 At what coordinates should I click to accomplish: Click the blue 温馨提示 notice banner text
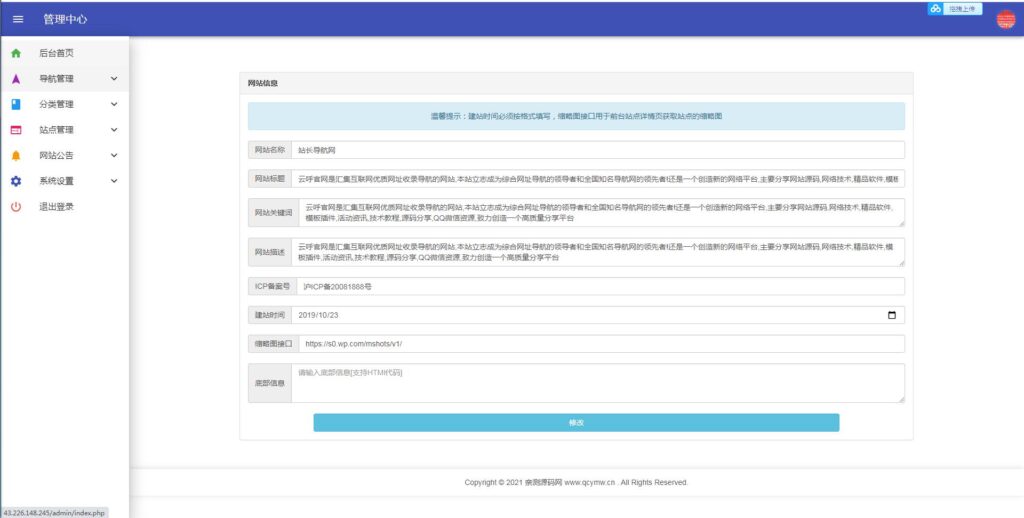(576, 116)
